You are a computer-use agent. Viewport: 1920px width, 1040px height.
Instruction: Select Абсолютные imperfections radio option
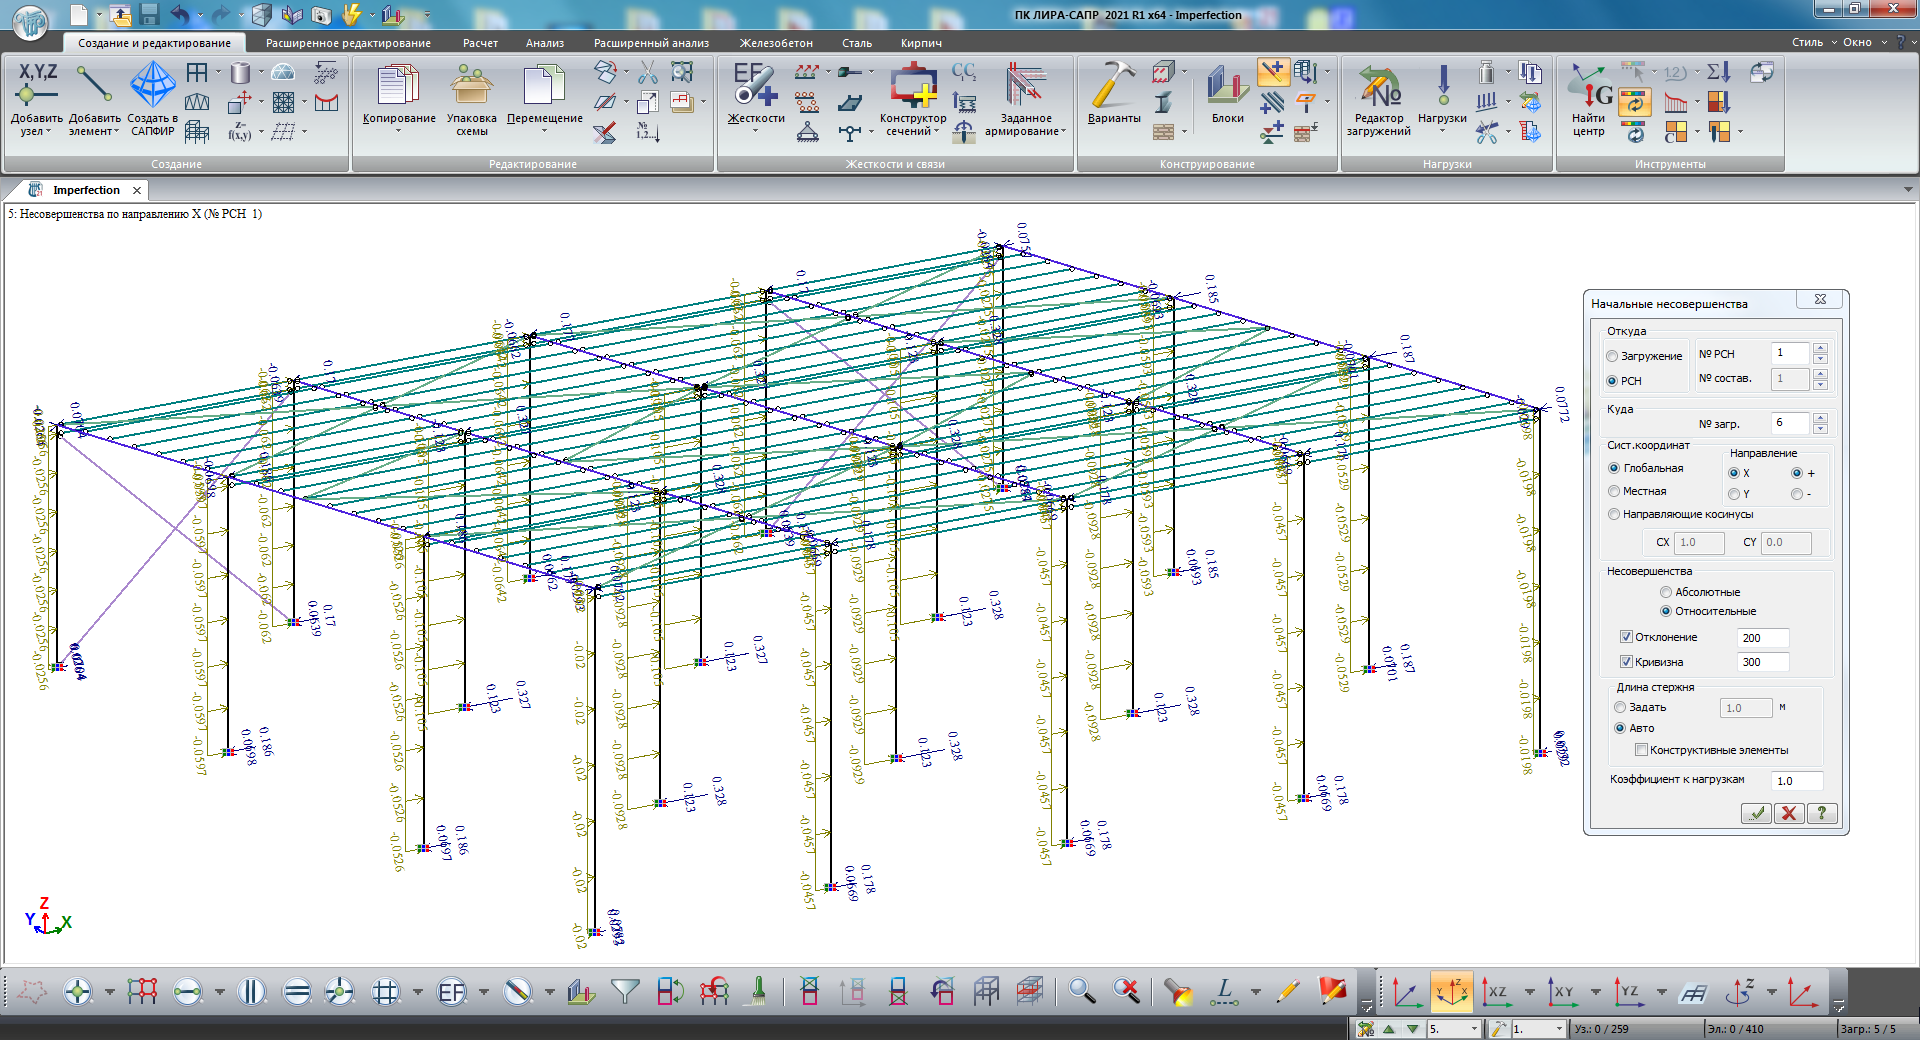1665,592
